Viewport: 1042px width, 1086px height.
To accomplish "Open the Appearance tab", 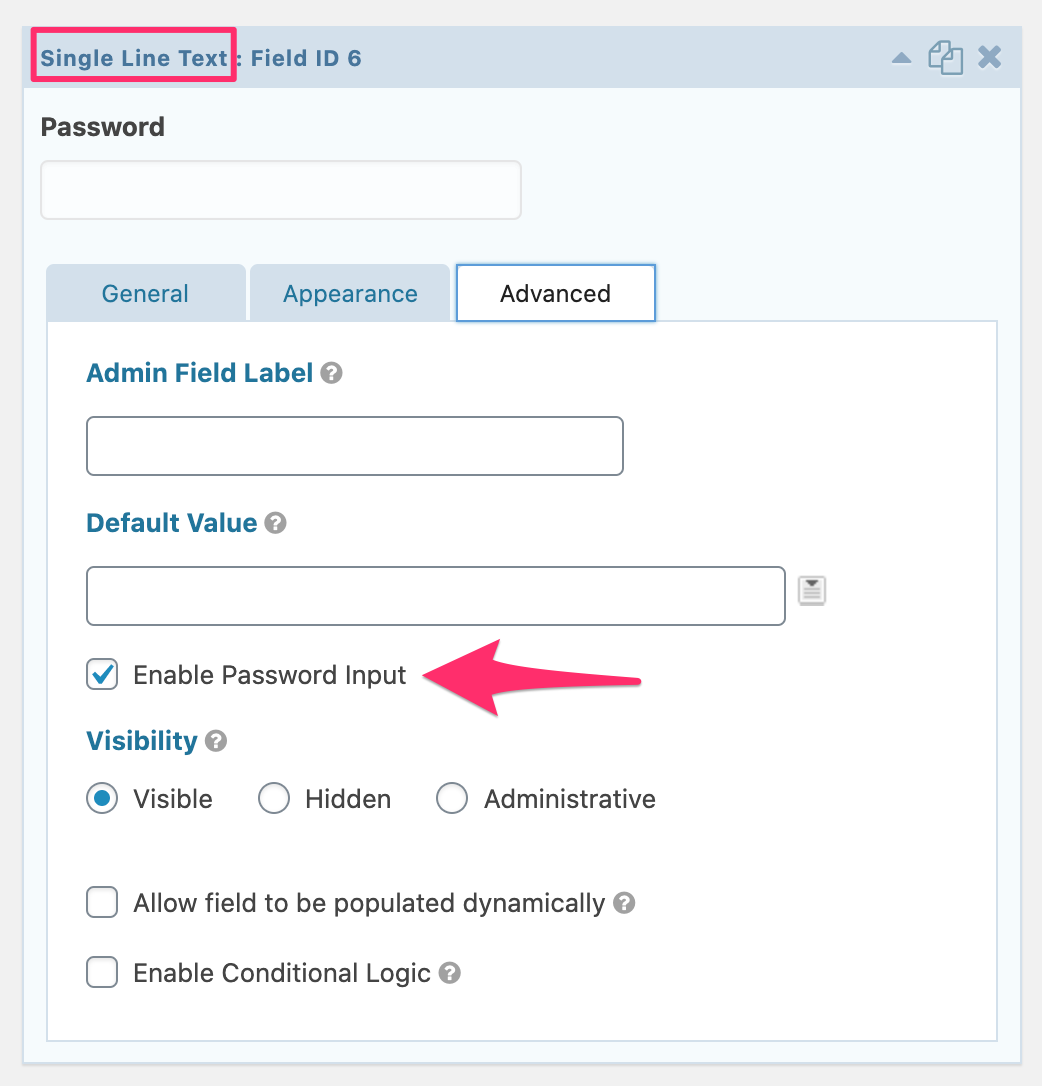I will click(x=350, y=294).
